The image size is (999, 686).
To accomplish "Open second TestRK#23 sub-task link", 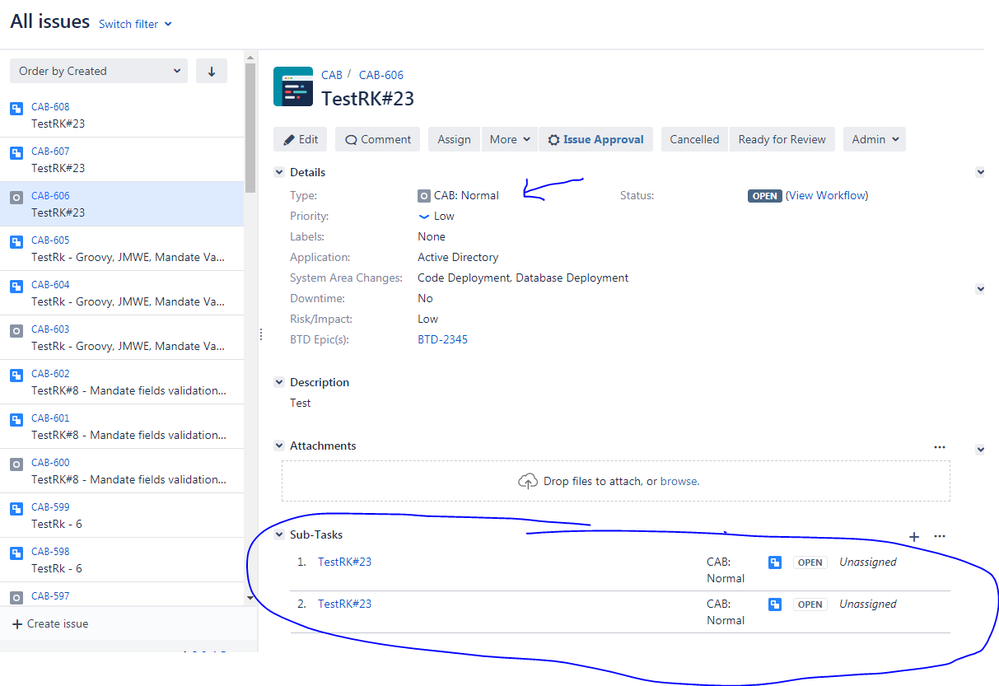I will pyautogui.click(x=345, y=604).
